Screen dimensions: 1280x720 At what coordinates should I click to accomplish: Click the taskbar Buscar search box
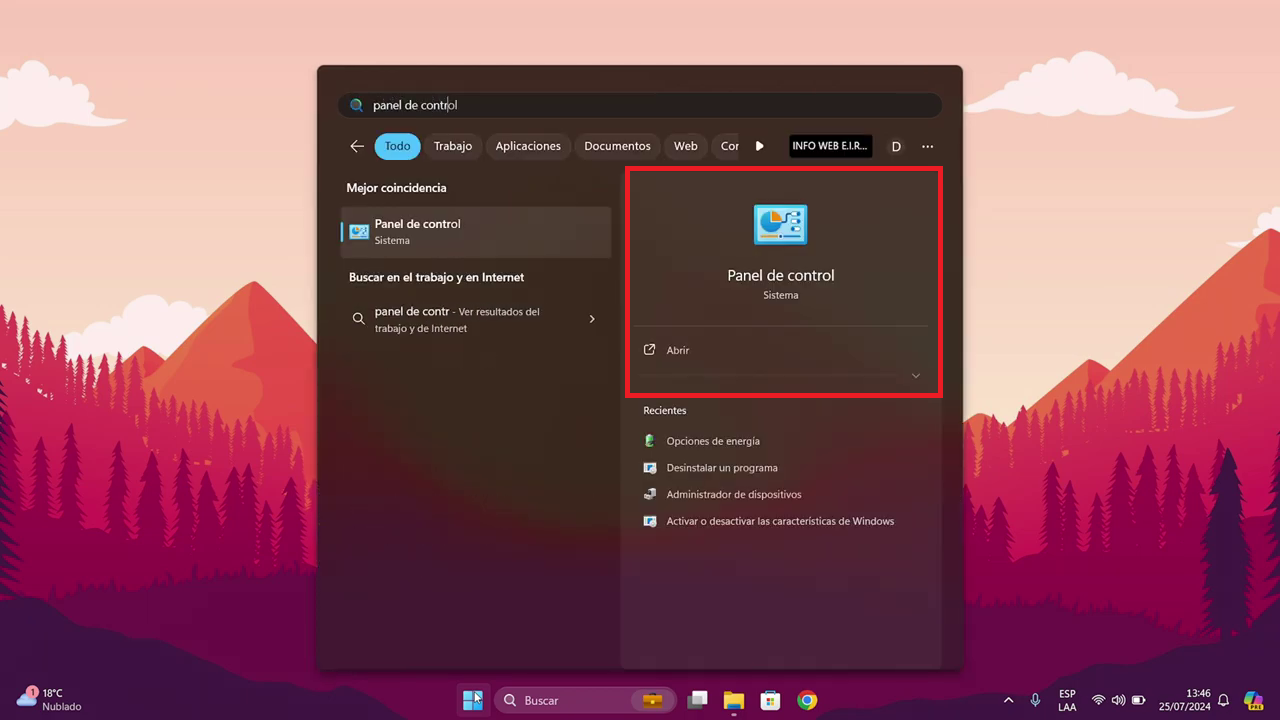(584, 700)
